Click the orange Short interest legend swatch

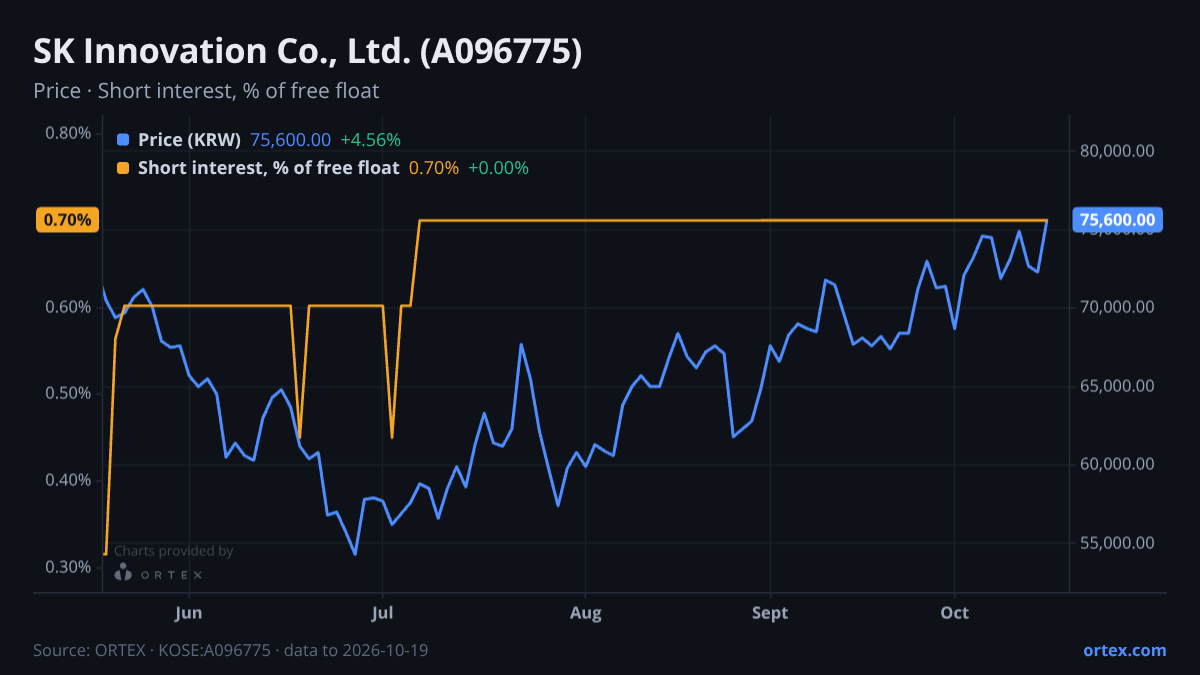pos(123,168)
